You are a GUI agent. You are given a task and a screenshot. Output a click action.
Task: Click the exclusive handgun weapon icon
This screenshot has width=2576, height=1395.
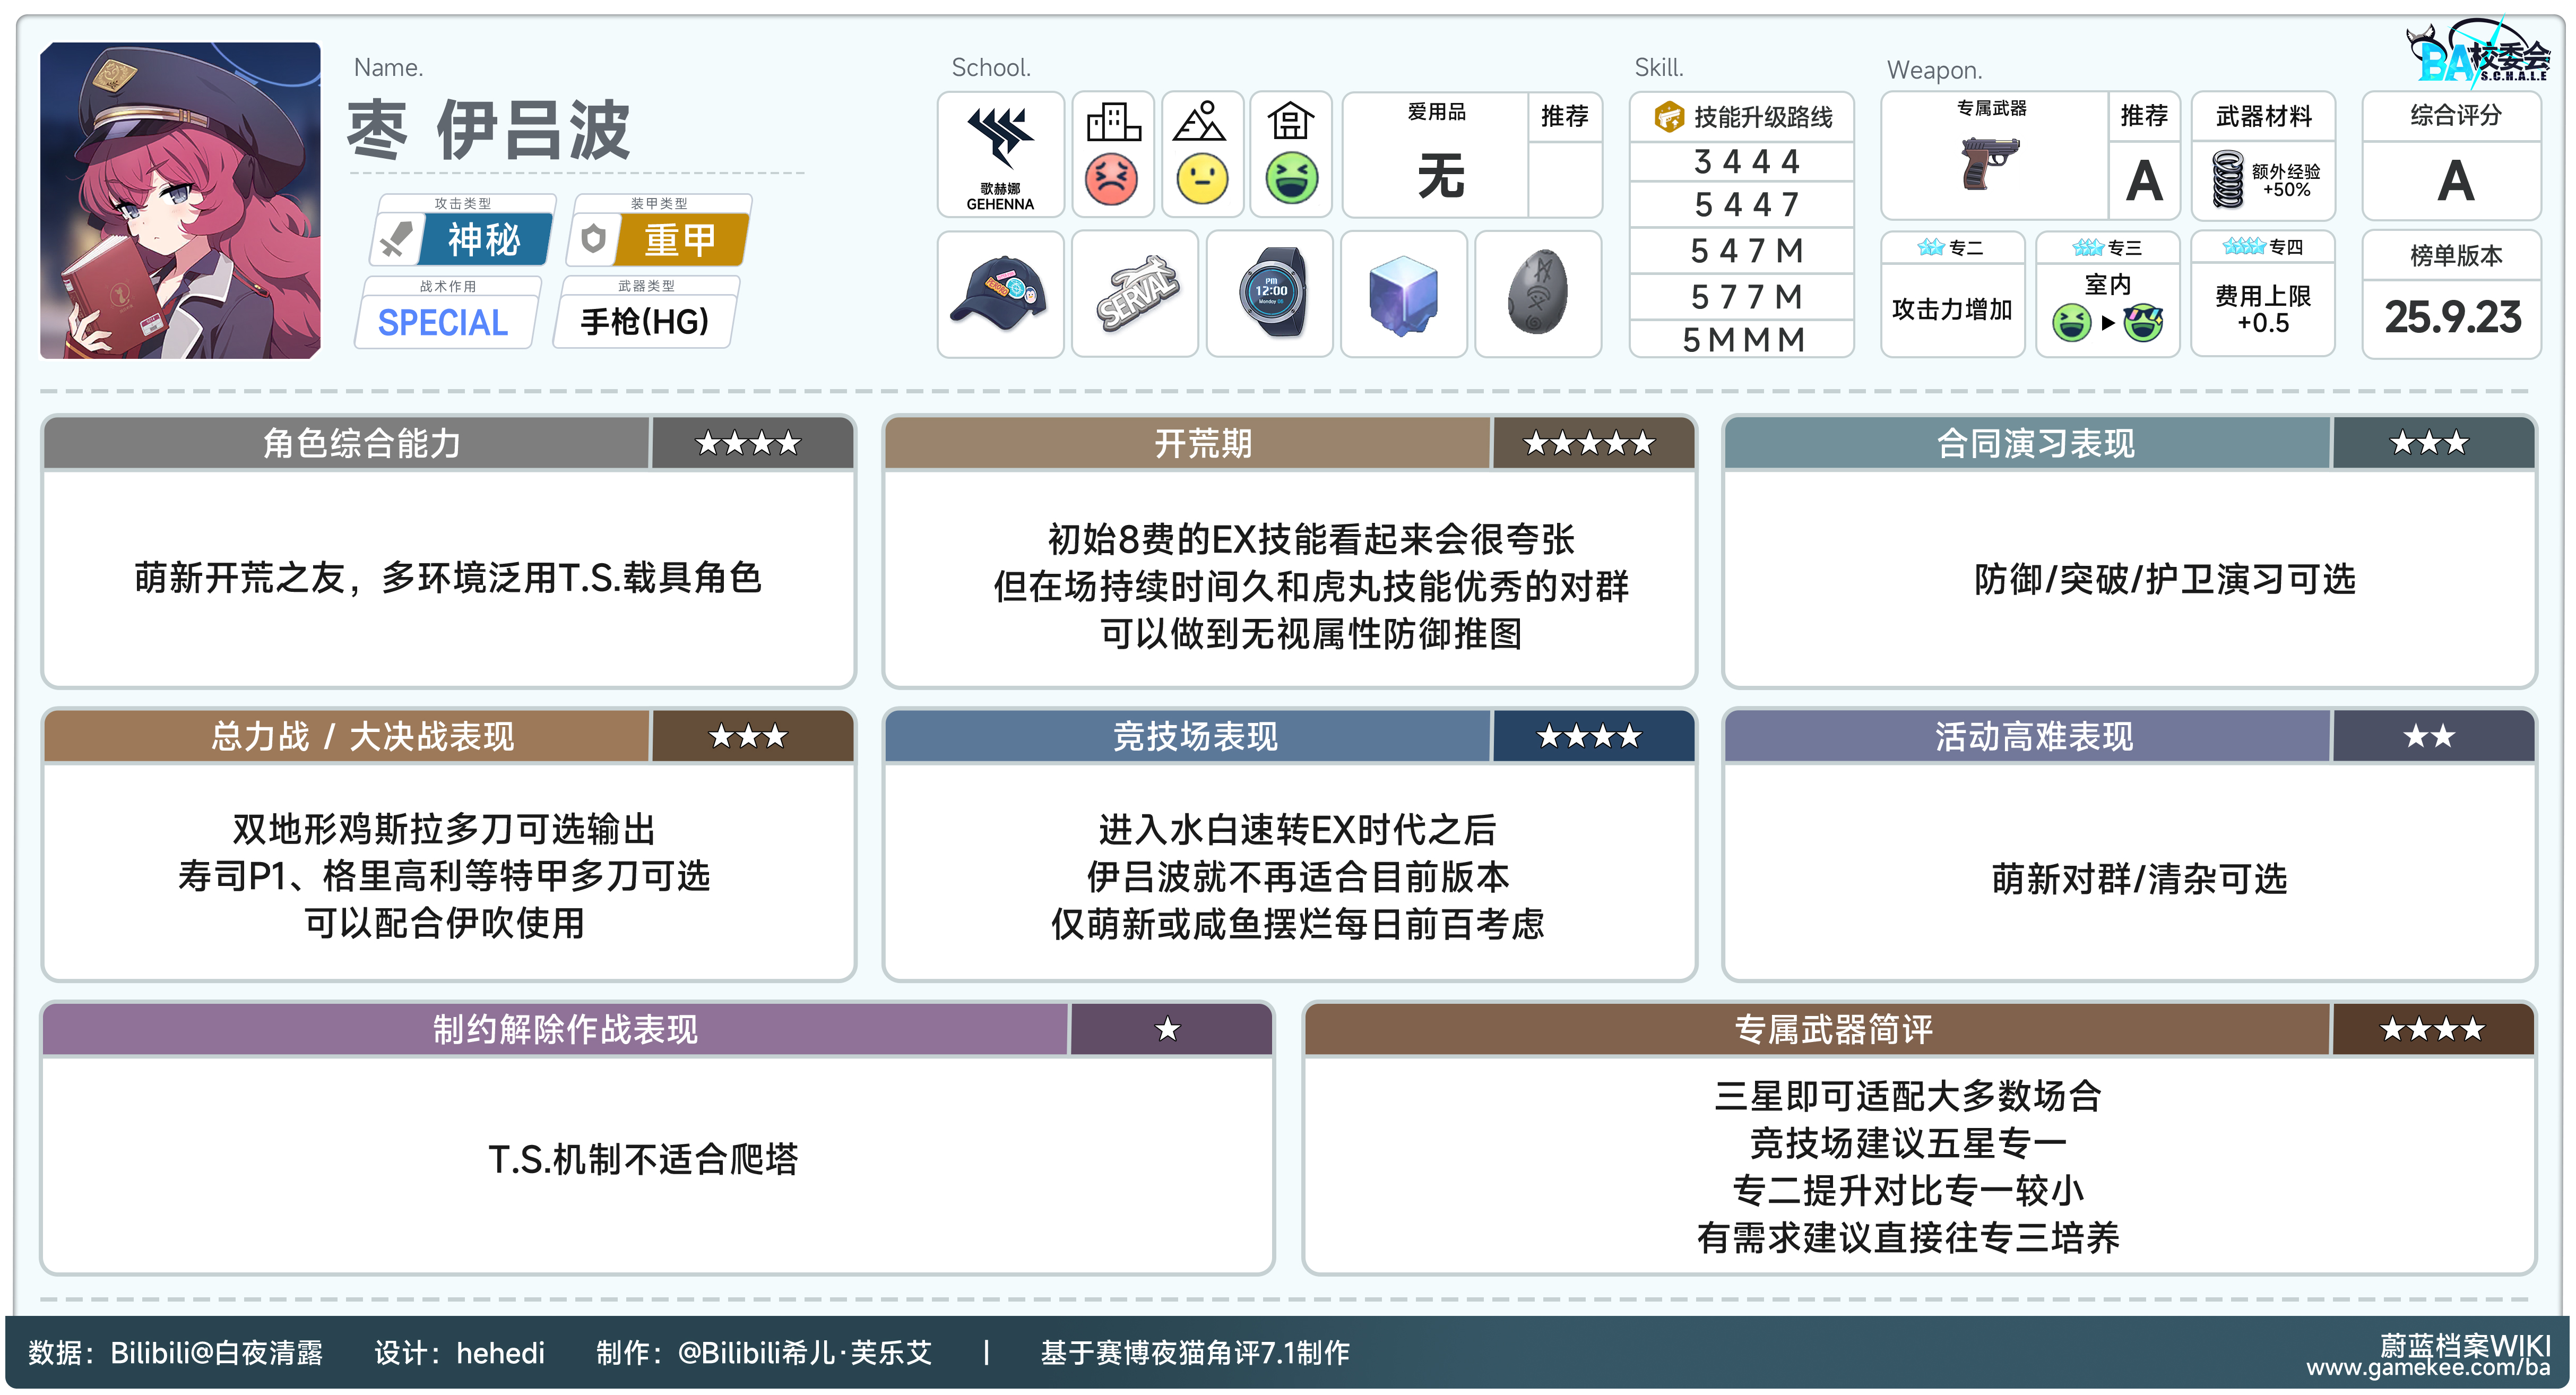click(x=1989, y=163)
